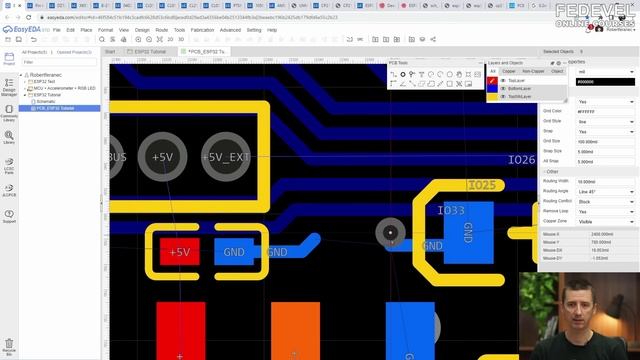Select the Group/Ungroup tool in PCB Tools
Screen dimensions: 640x360
coord(459,84)
